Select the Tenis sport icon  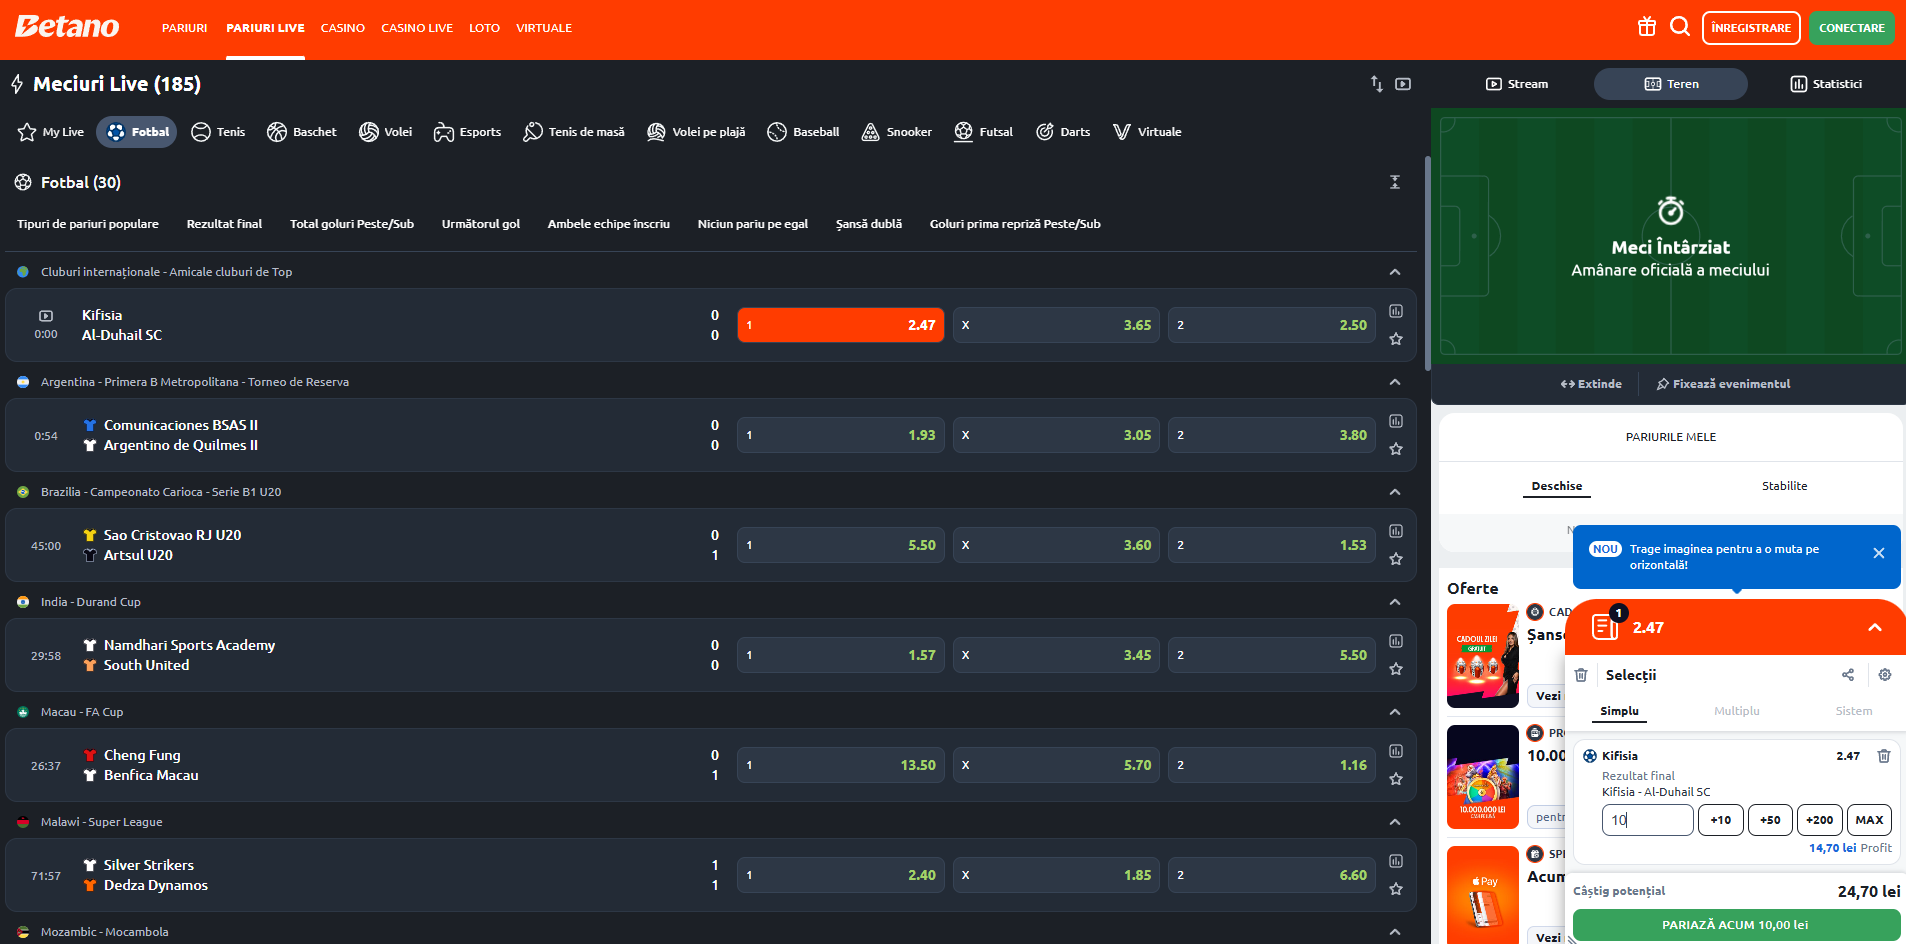coord(218,132)
